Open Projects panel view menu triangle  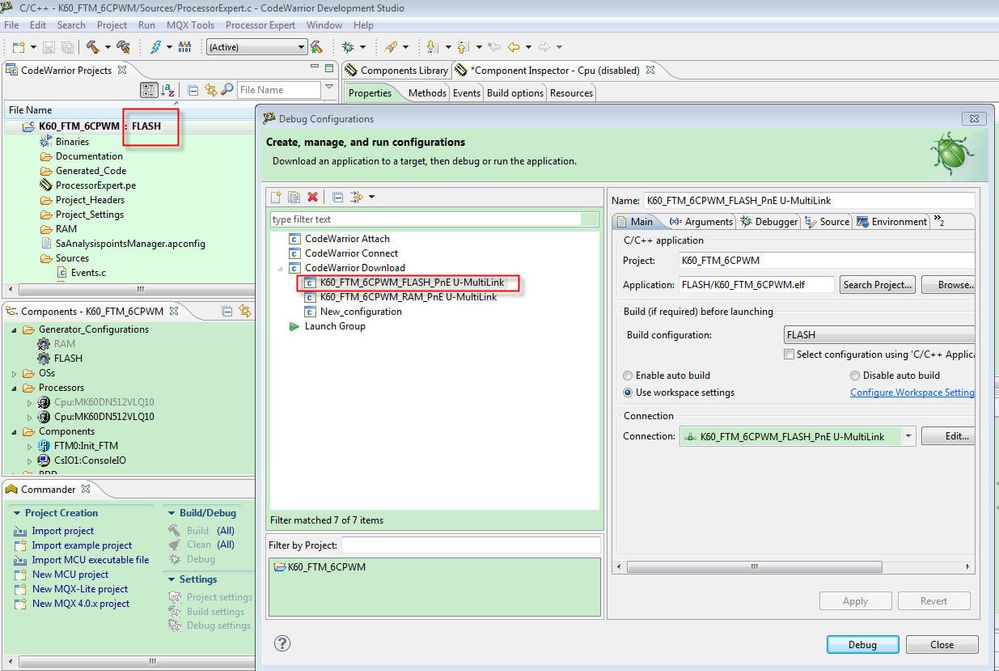click(x=329, y=87)
